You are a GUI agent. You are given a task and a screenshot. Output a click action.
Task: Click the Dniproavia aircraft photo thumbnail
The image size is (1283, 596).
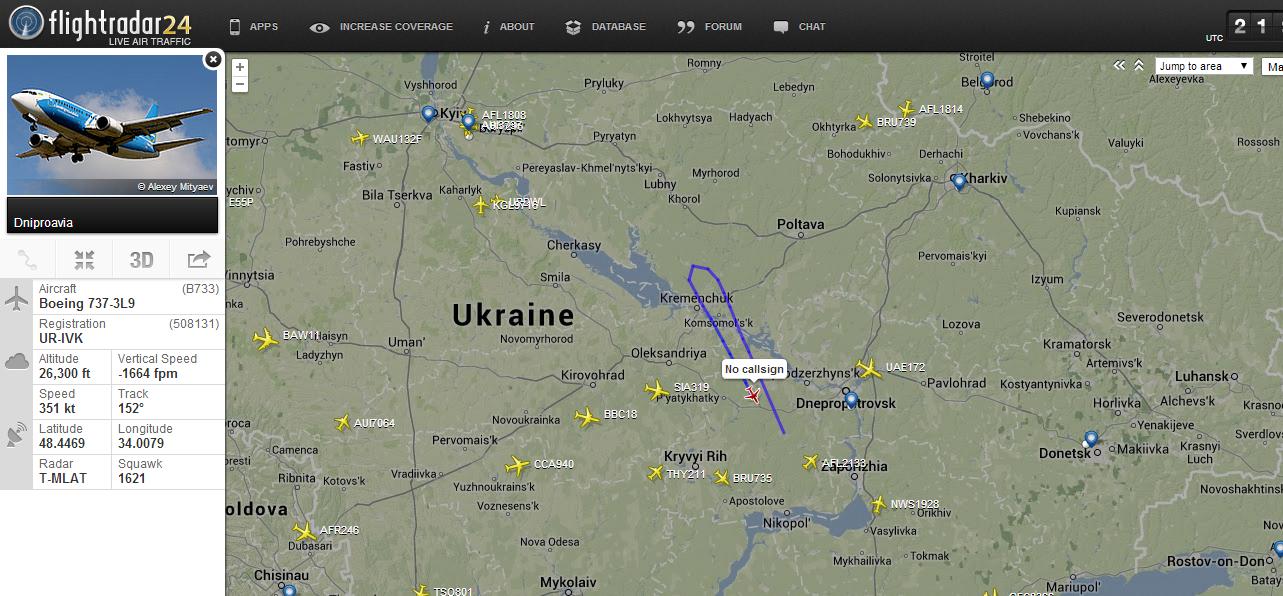[112, 126]
